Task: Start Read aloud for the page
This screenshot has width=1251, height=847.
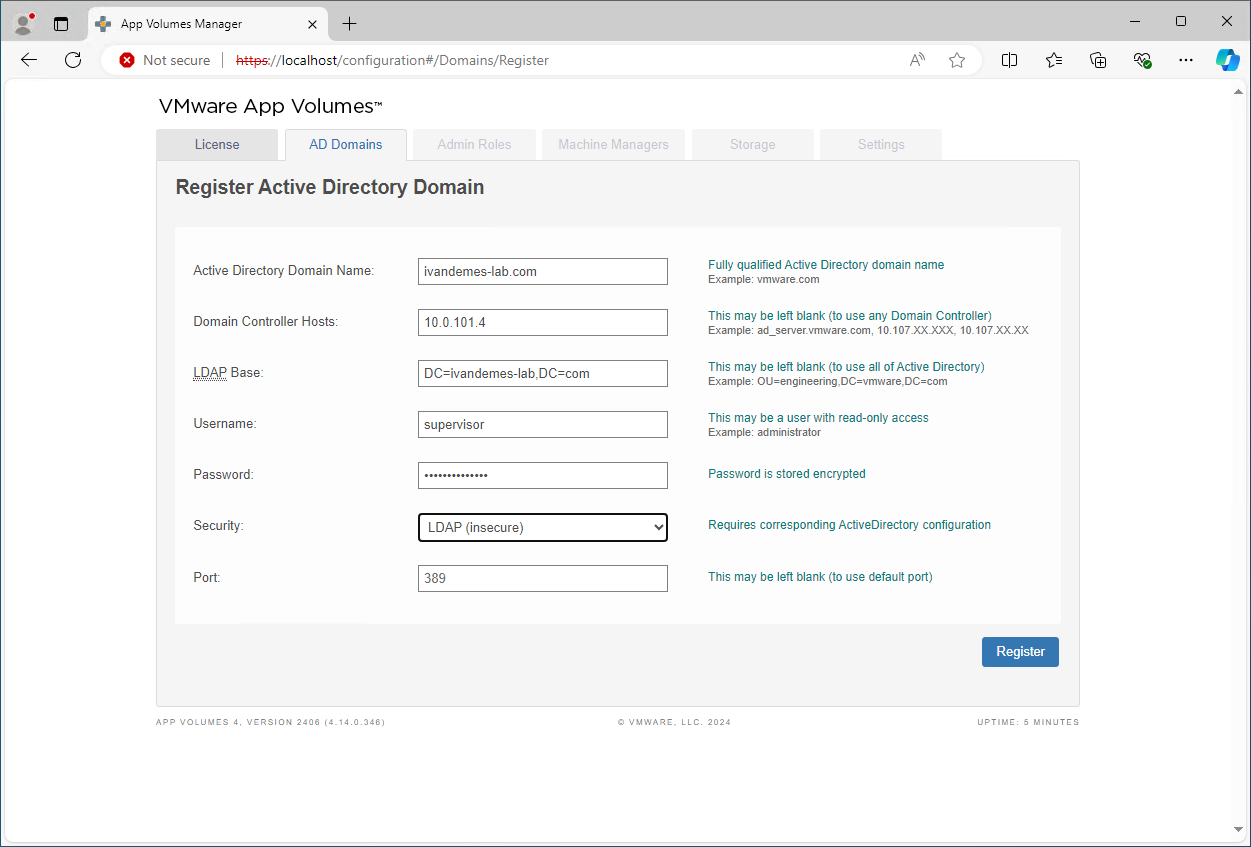Action: coord(916,60)
